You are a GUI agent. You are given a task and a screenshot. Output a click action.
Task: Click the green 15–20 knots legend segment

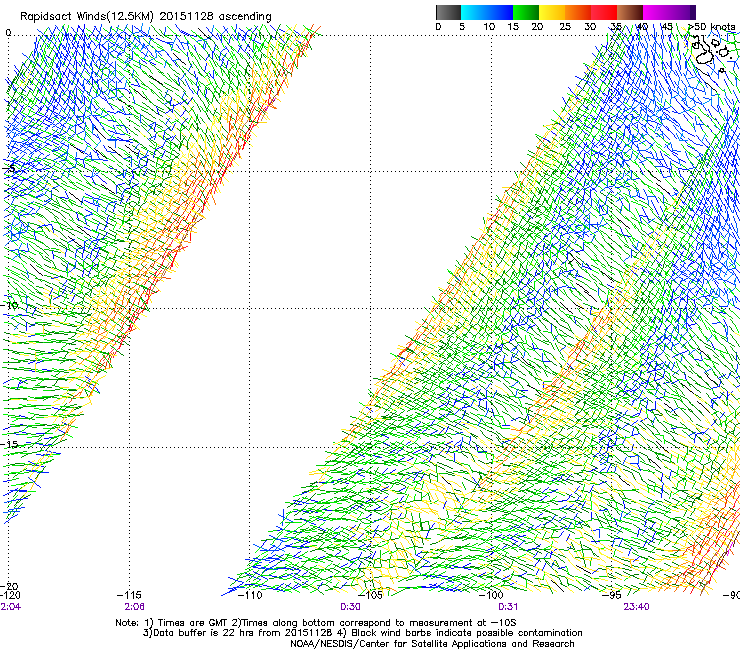(x=526, y=12)
